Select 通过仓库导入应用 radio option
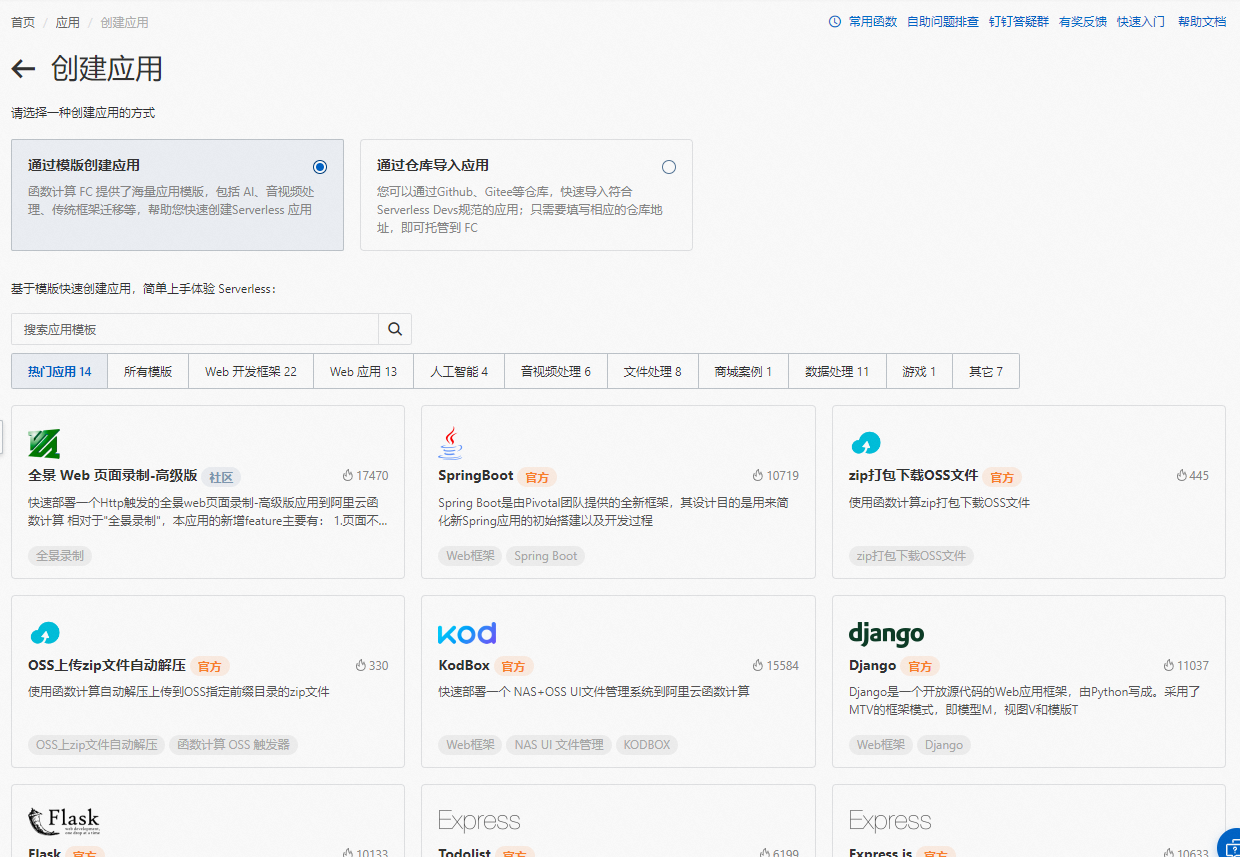 669,167
